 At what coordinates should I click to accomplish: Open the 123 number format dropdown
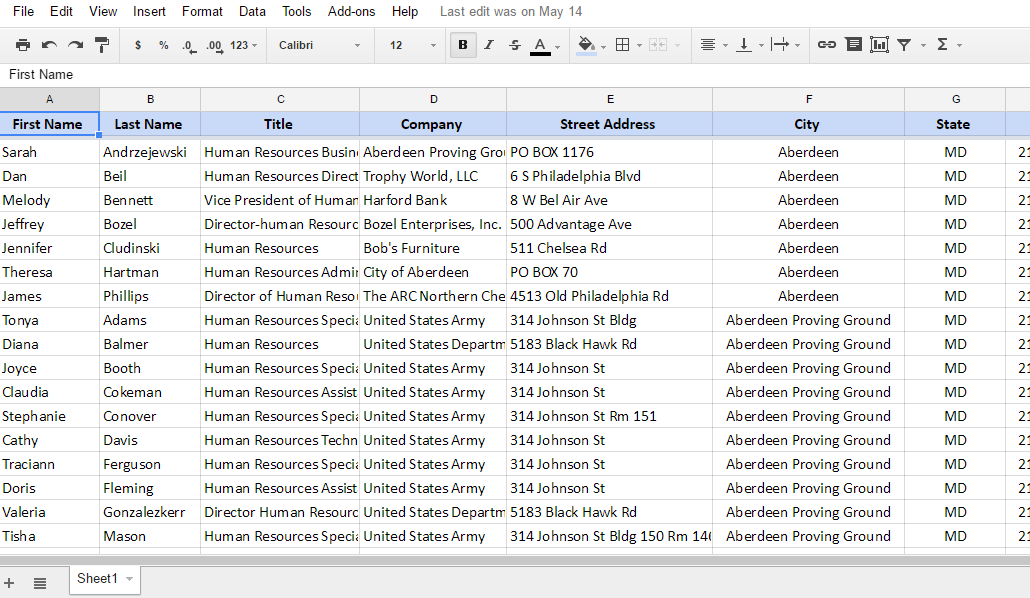click(x=244, y=45)
